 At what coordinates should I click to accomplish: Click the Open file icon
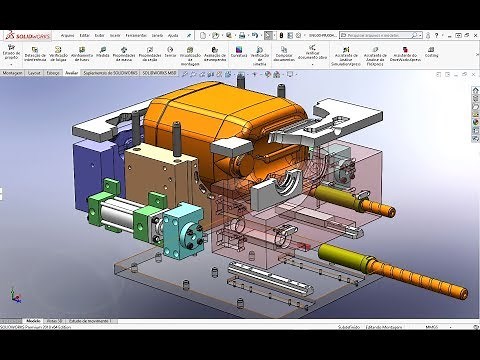click(x=215, y=35)
